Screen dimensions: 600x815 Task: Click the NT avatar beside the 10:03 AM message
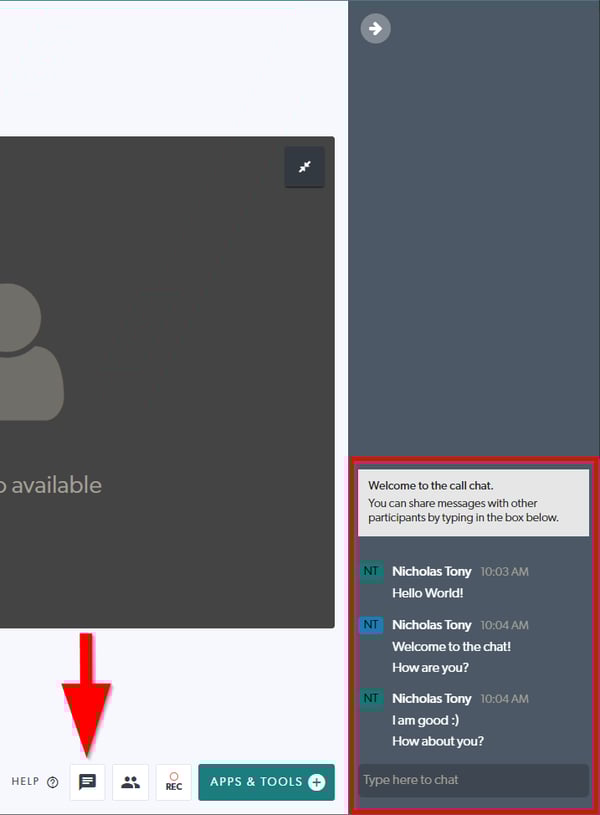point(371,572)
